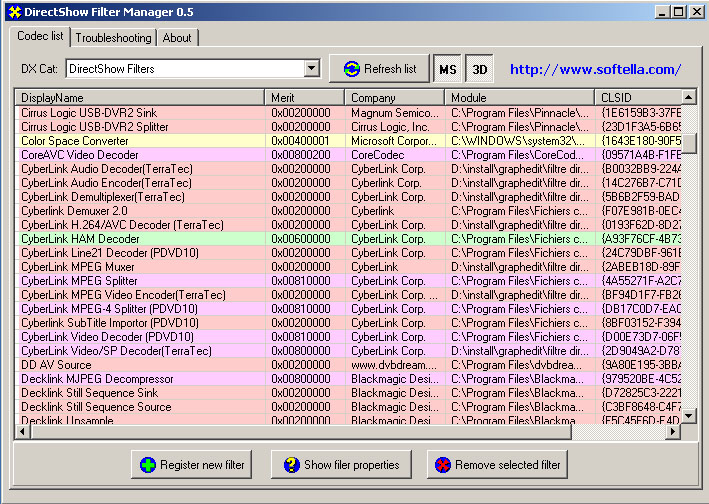
Task: Select the Decklink Still Sequence Source row
Action: coord(348,407)
